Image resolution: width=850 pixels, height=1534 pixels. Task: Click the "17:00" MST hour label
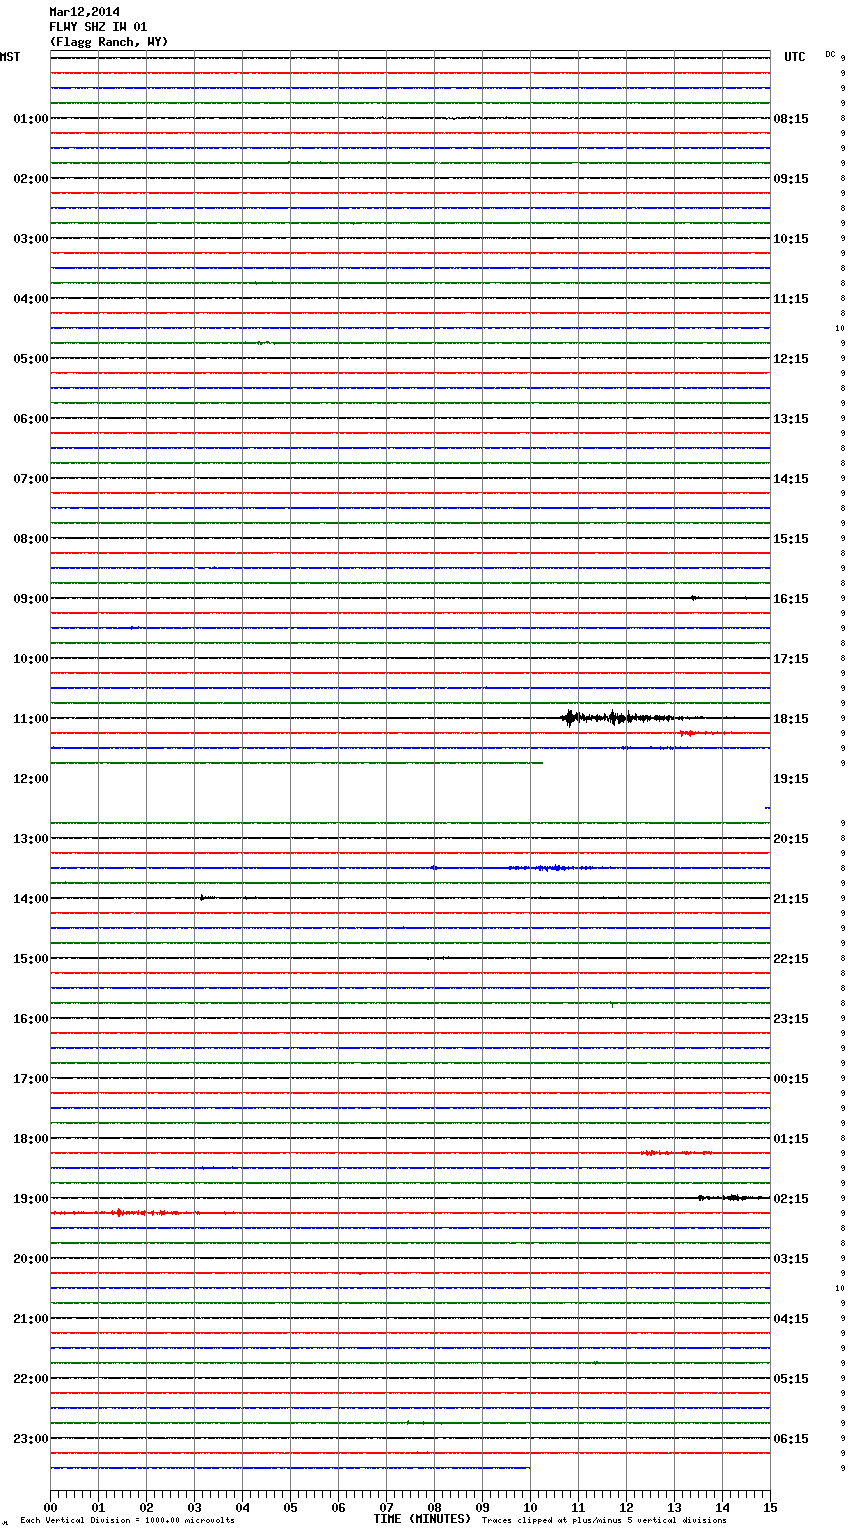[30, 1079]
